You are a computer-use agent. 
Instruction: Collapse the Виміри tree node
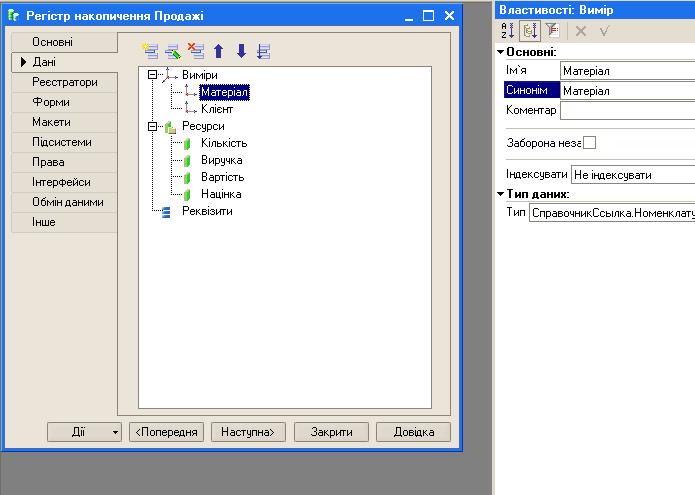click(152, 75)
